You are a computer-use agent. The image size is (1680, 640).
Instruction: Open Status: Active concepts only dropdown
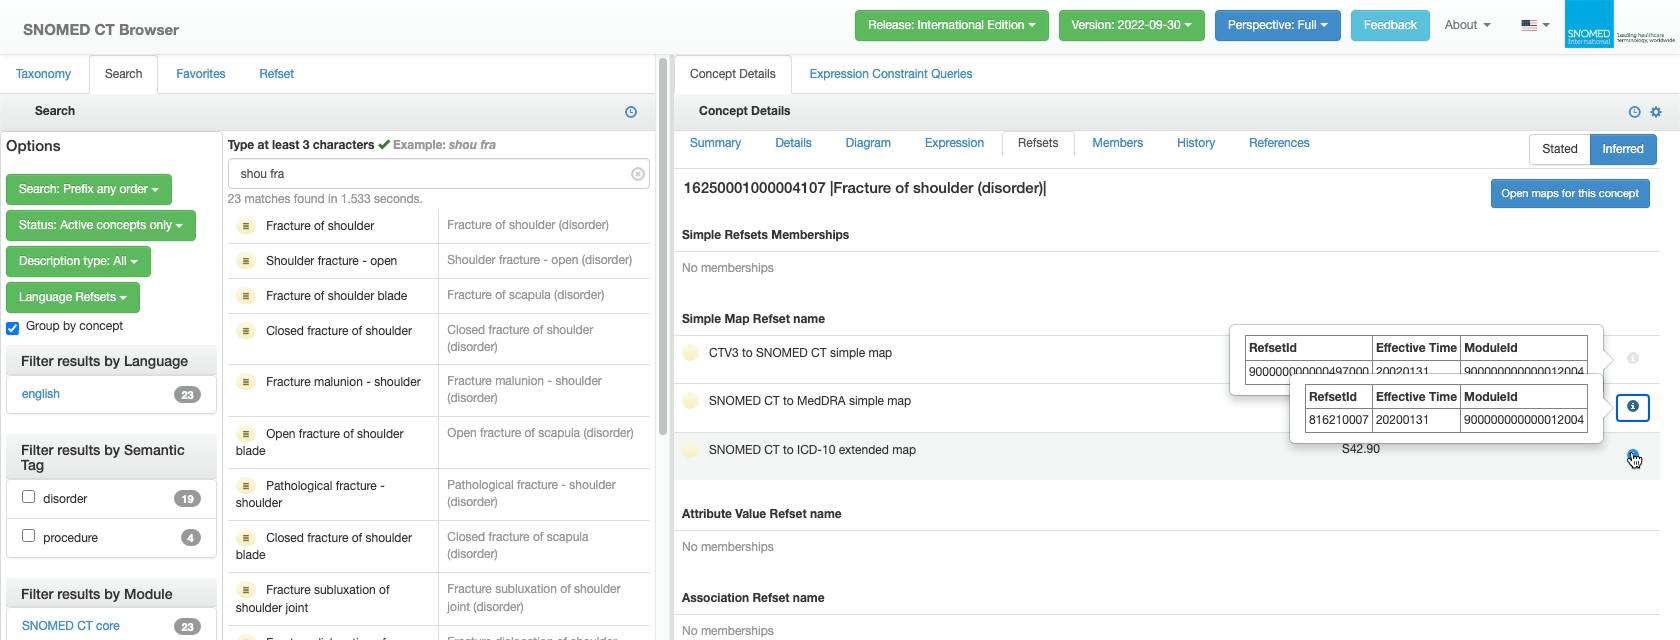pyautogui.click(x=100, y=225)
